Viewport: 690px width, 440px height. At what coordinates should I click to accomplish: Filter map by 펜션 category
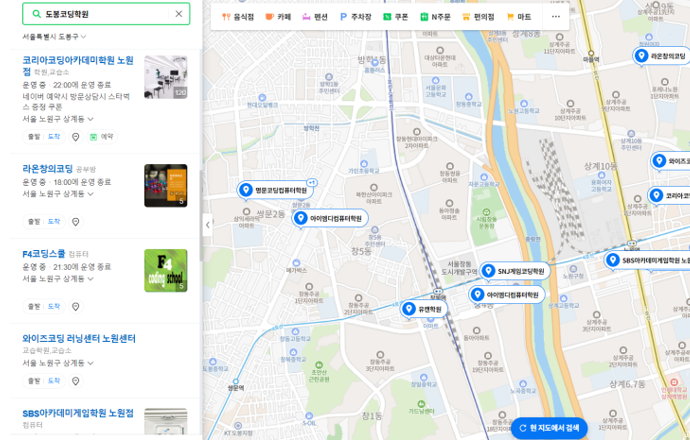tap(315, 17)
